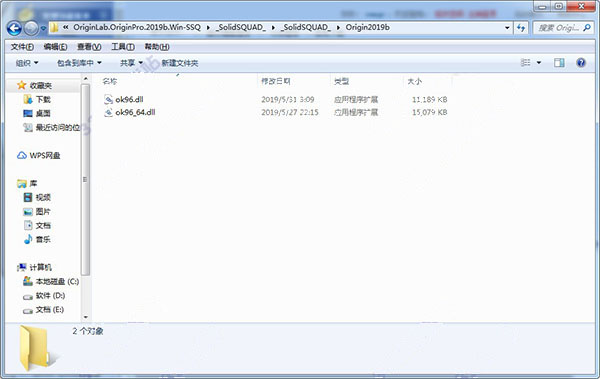Viewport: 600px width, 379px height.
Task: Click the ok96.dll file icon
Action: click(x=108, y=100)
